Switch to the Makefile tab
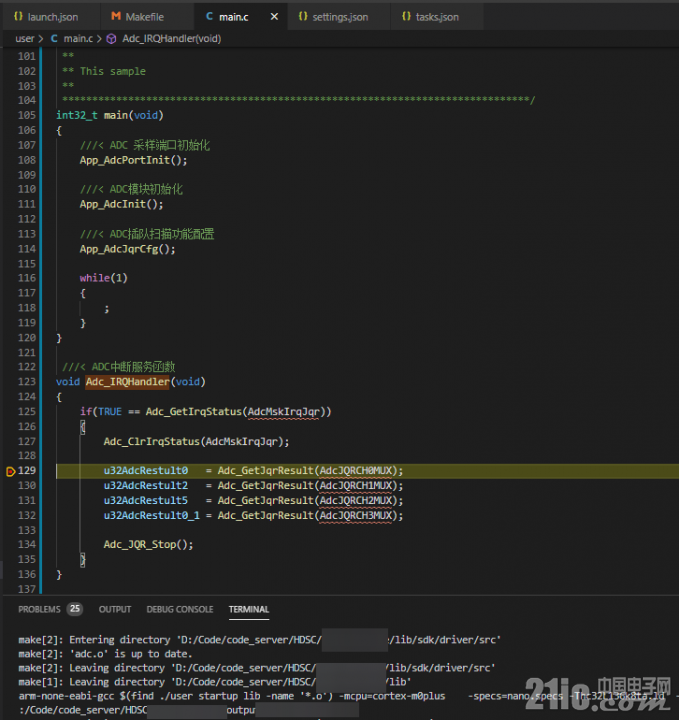The width and height of the screenshot is (679, 720). [138, 17]
